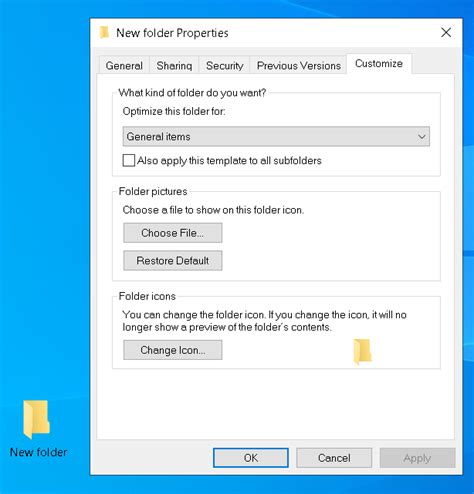Confirm with the OK button

[x=251, y=458]
